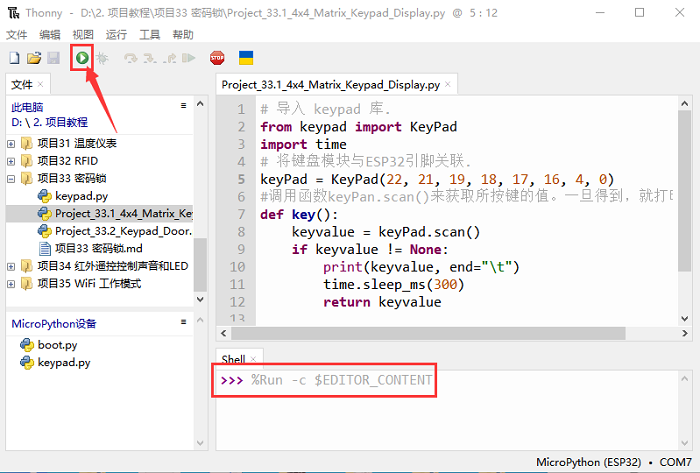Screen dimensions: 700x473
Task: Click the 此电脑 link in files panel
Action: [27, 106]
